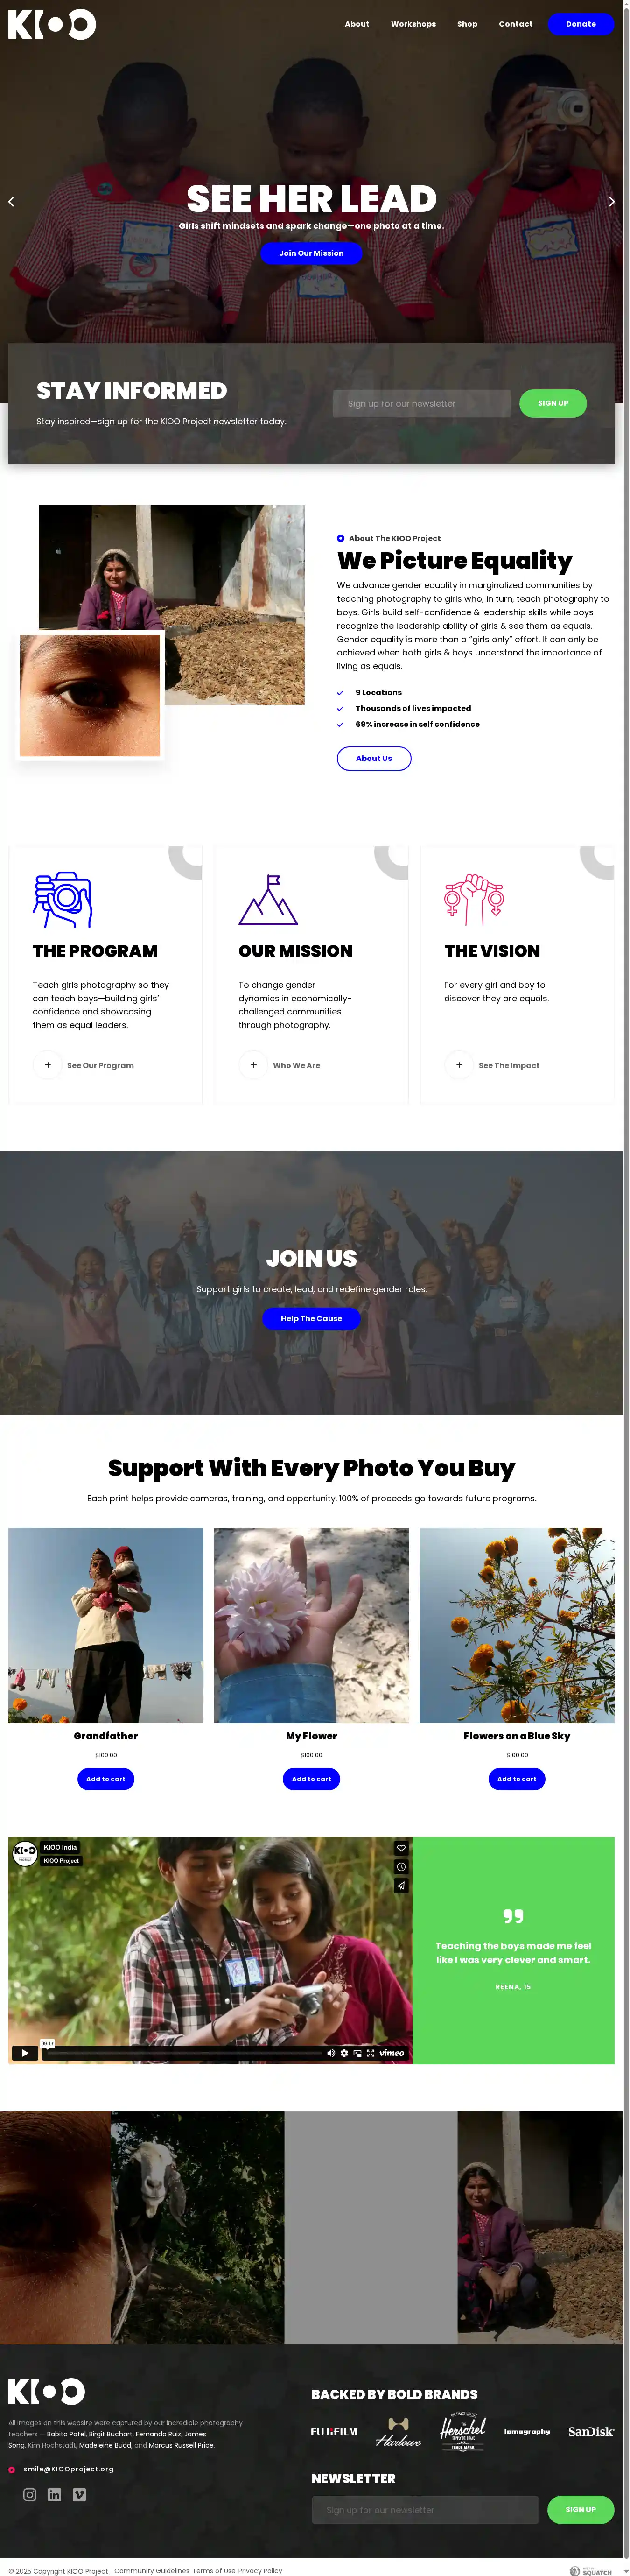Open video settings gear

point(344,2053)
